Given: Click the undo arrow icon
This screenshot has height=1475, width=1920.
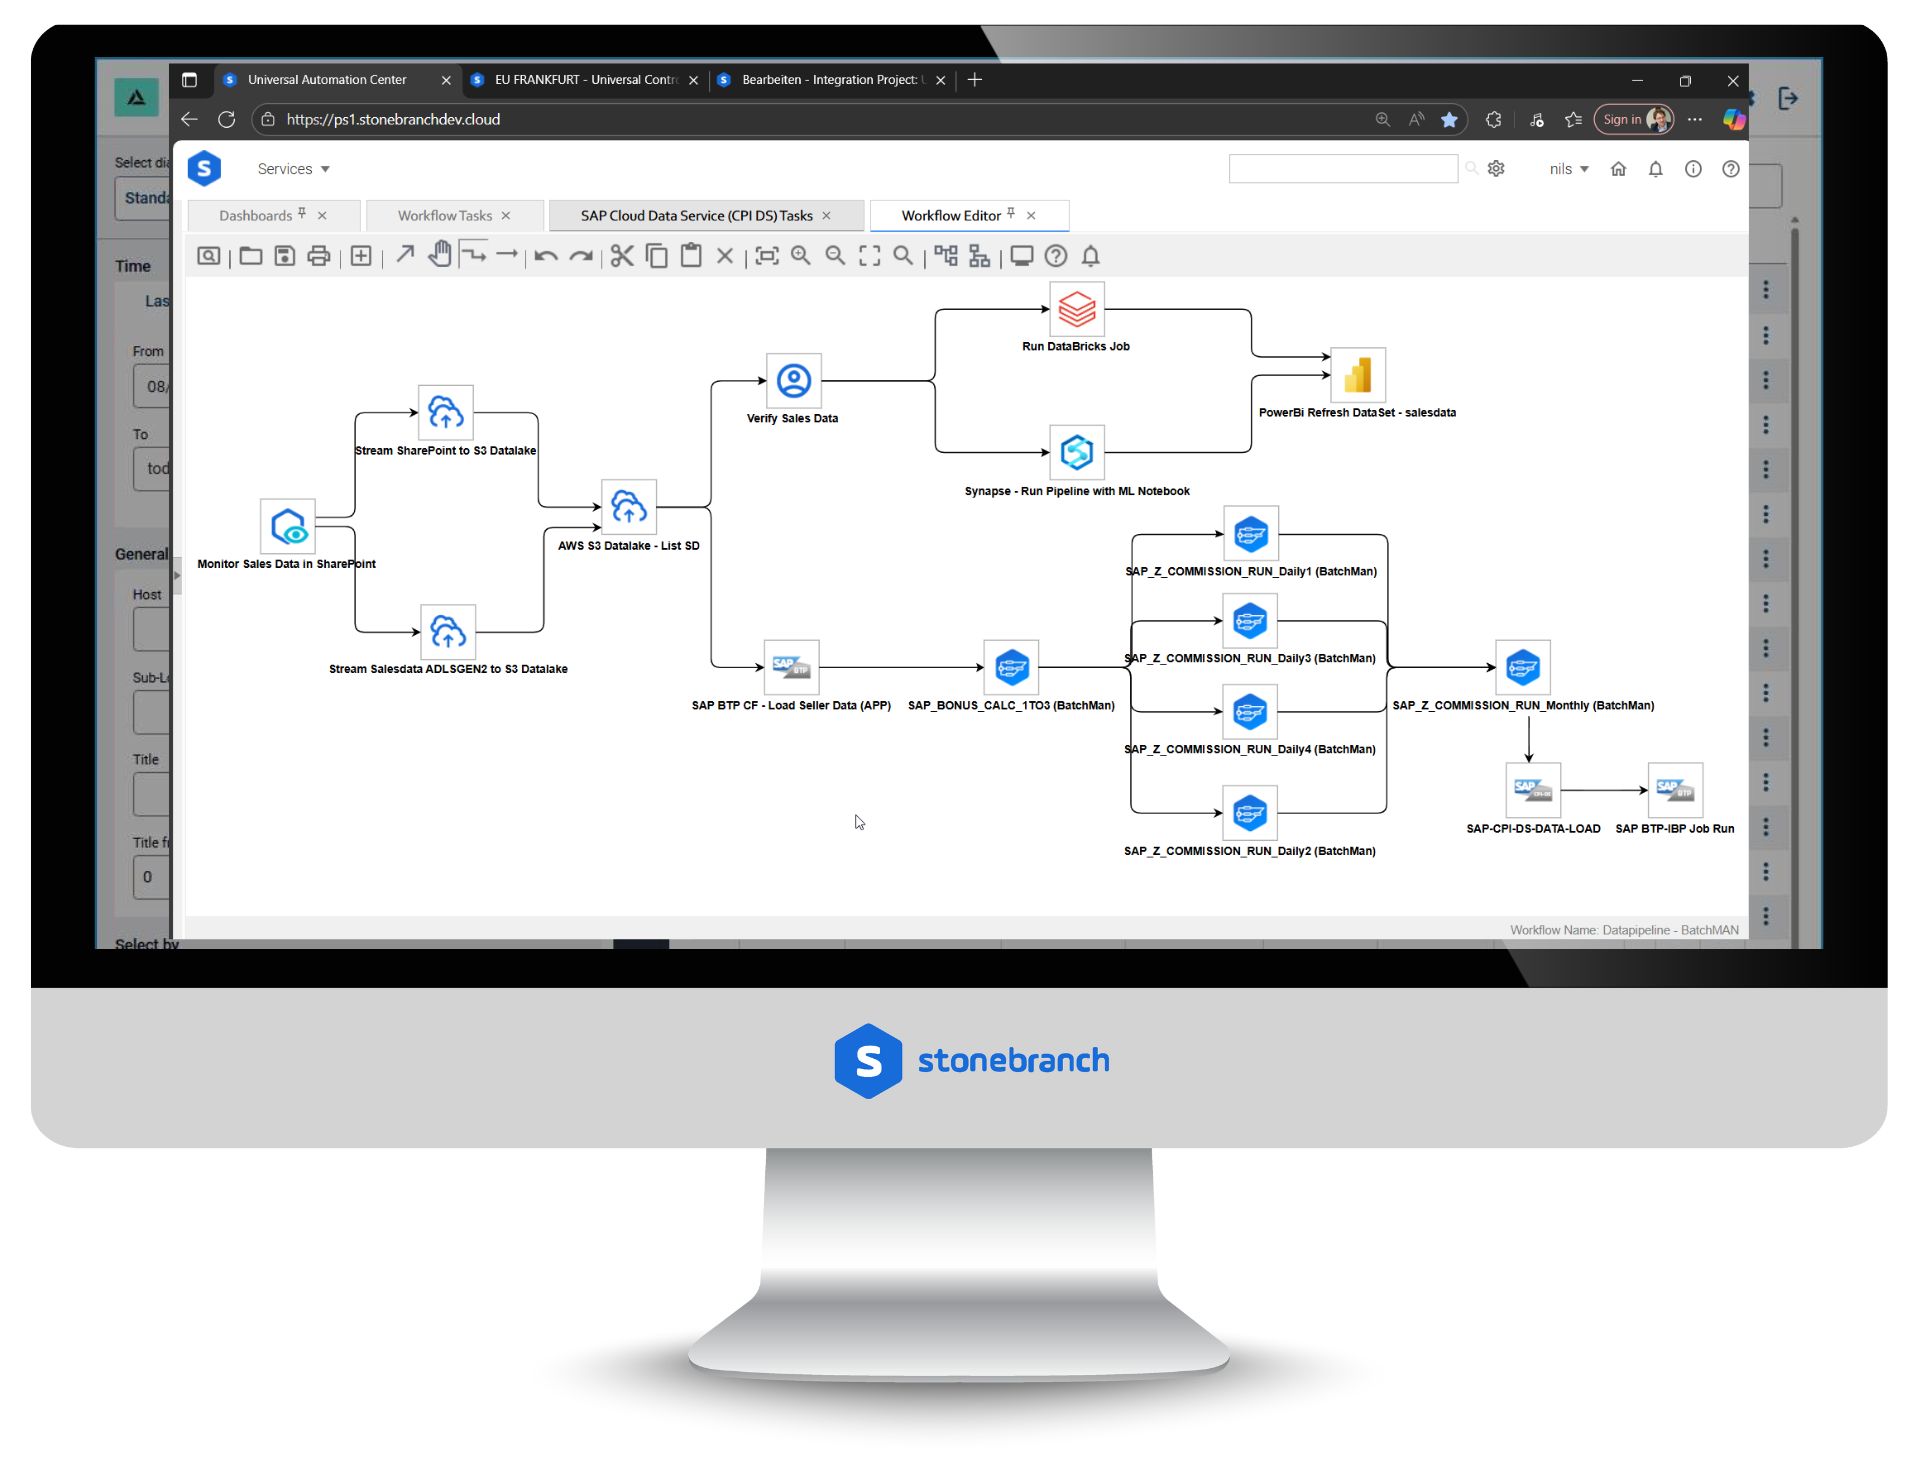Looking at the screenshot, I should point(546,256).
